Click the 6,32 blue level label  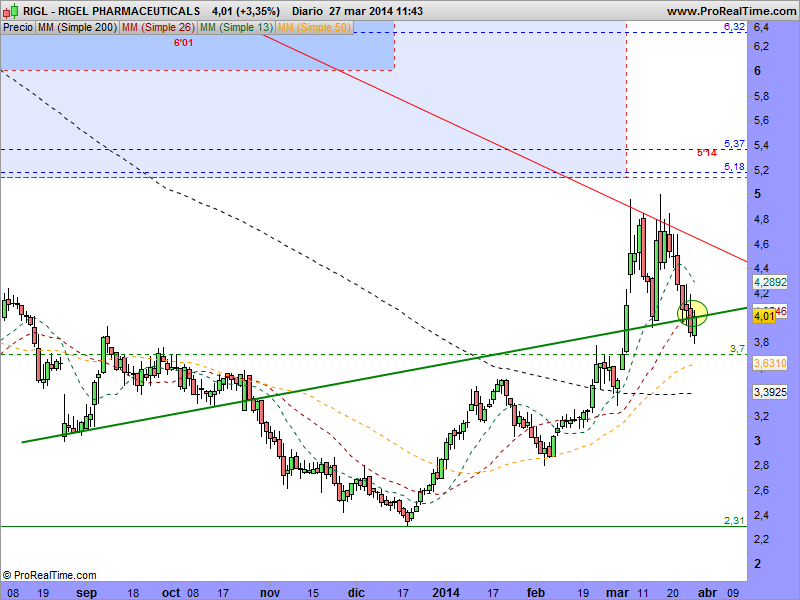734,27
